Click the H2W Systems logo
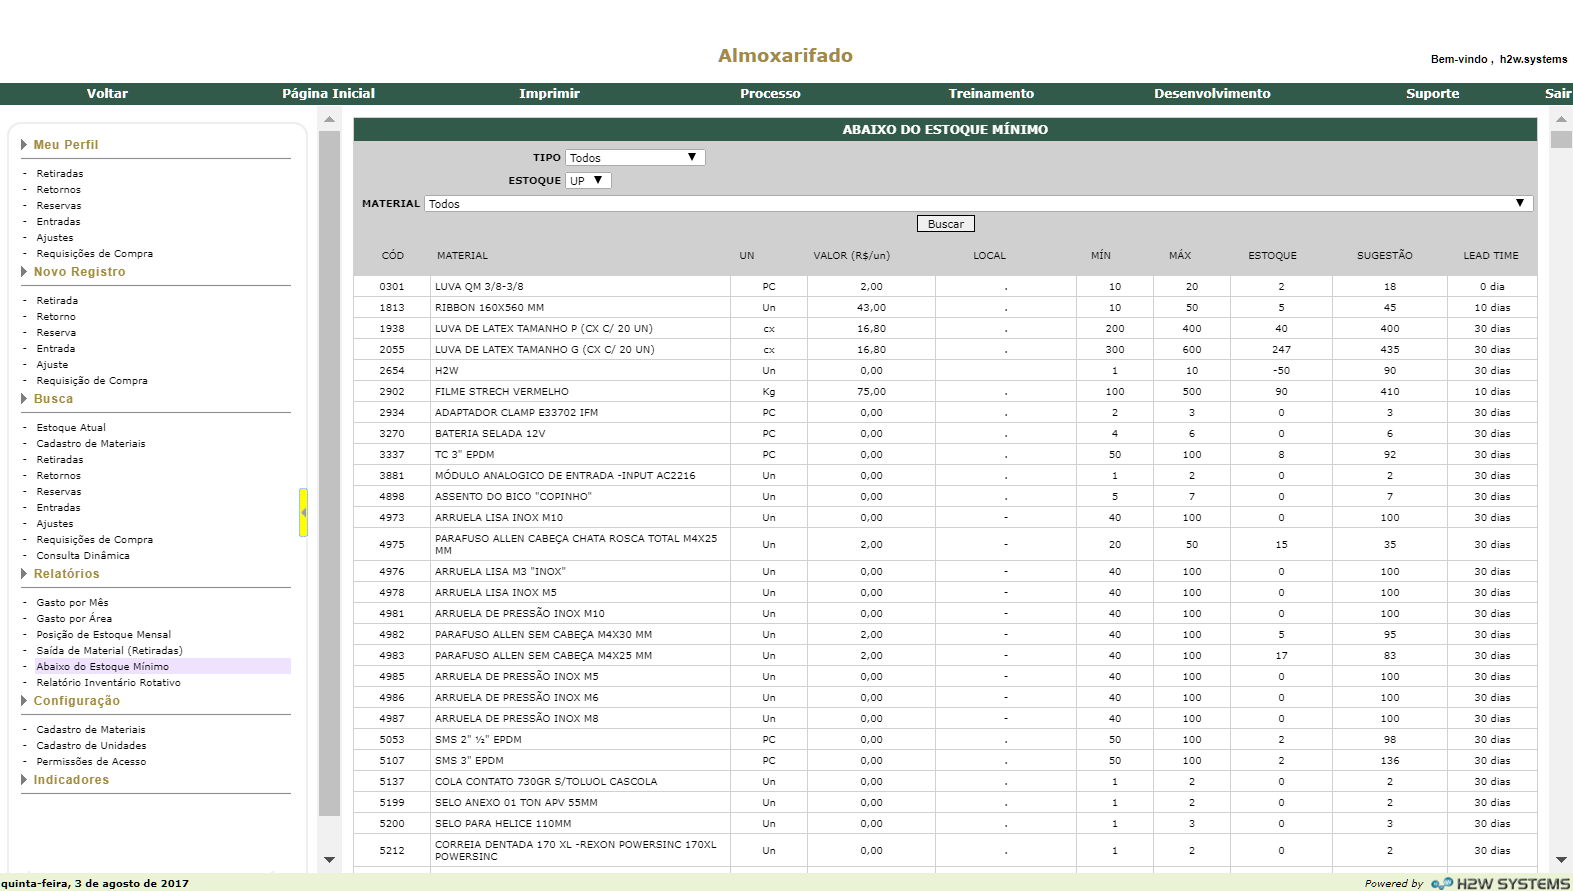This screenshot has height=891, width=1573. tap(1500, 883)
